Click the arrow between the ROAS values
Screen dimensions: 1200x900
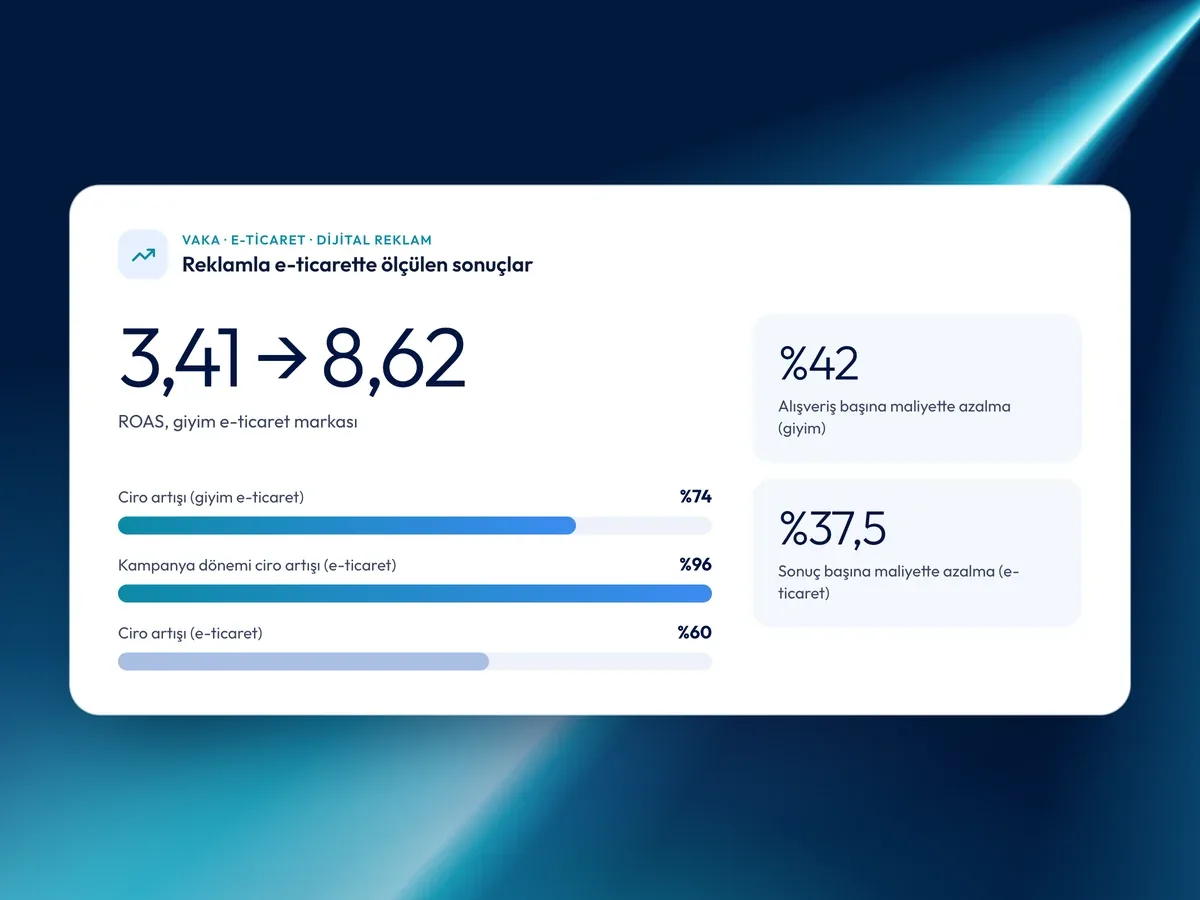pyautogui.click(x=281, y=360)
